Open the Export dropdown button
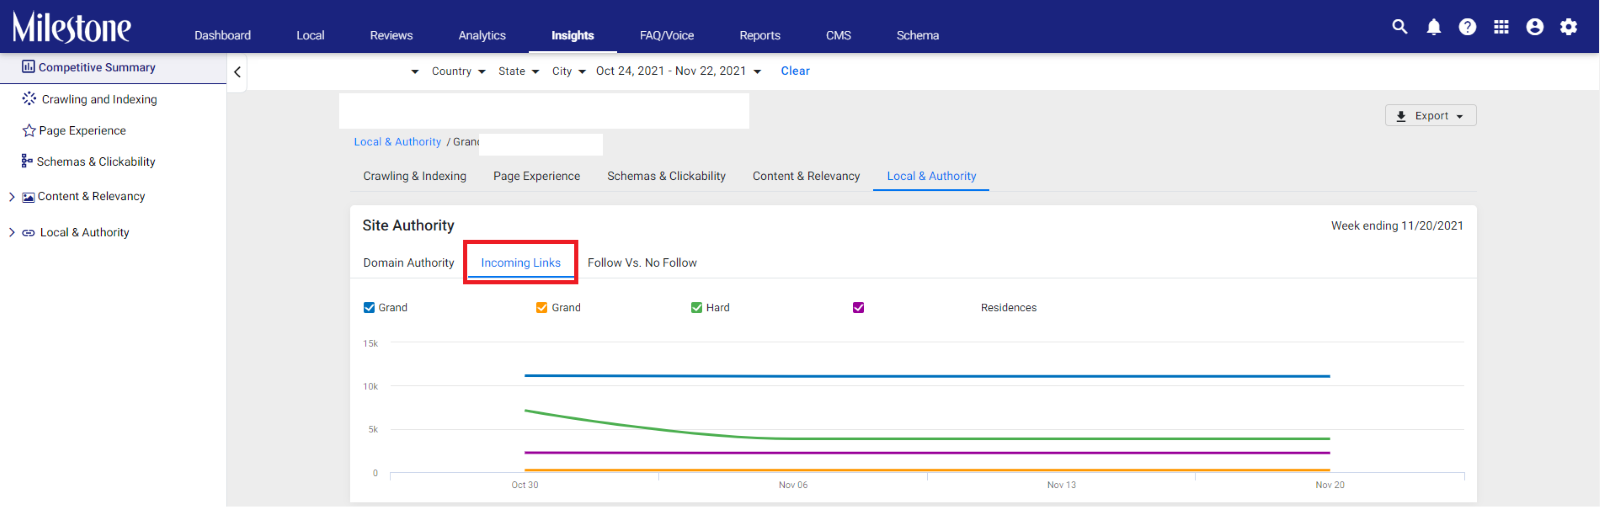 click(x=1430, y=116)
